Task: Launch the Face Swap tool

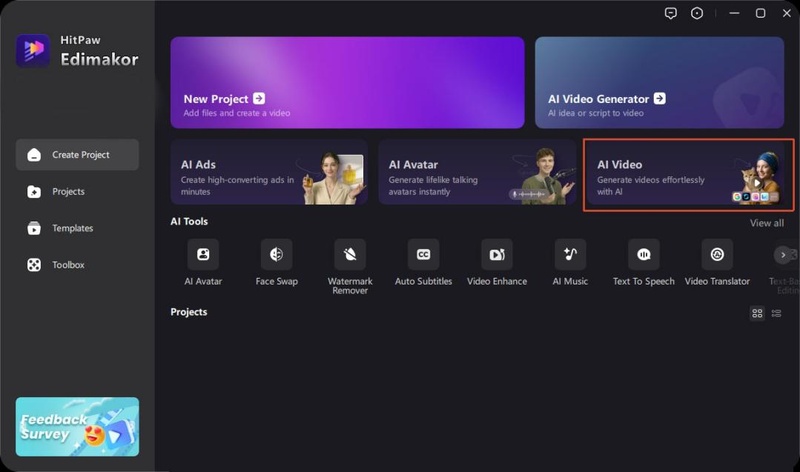Action: (x=277, y=254)
